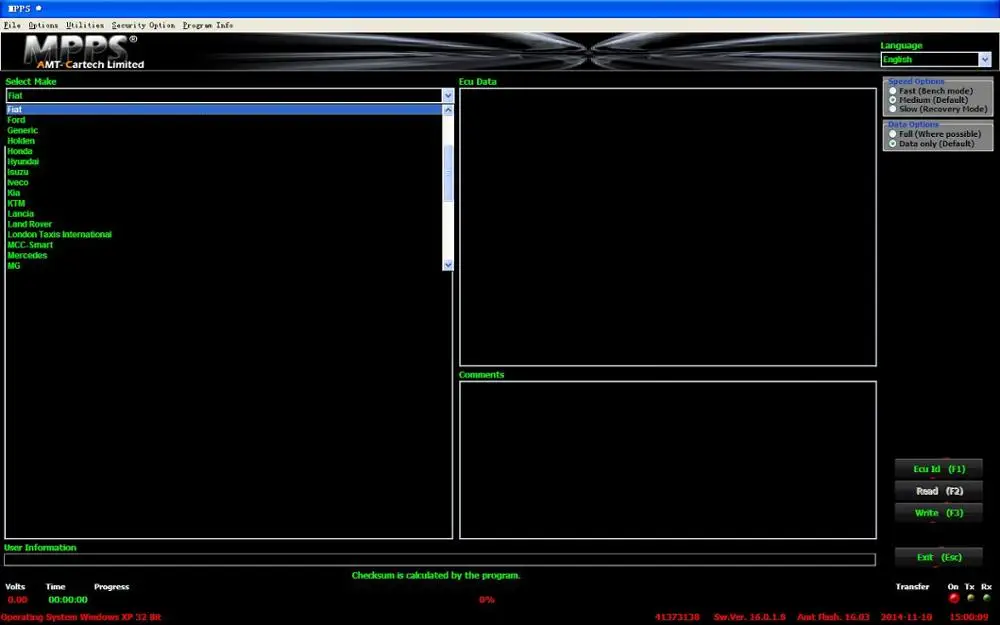
Task: Click the Sw.Ver. 16.0.1.6 status text
Action: coord(748,615)
